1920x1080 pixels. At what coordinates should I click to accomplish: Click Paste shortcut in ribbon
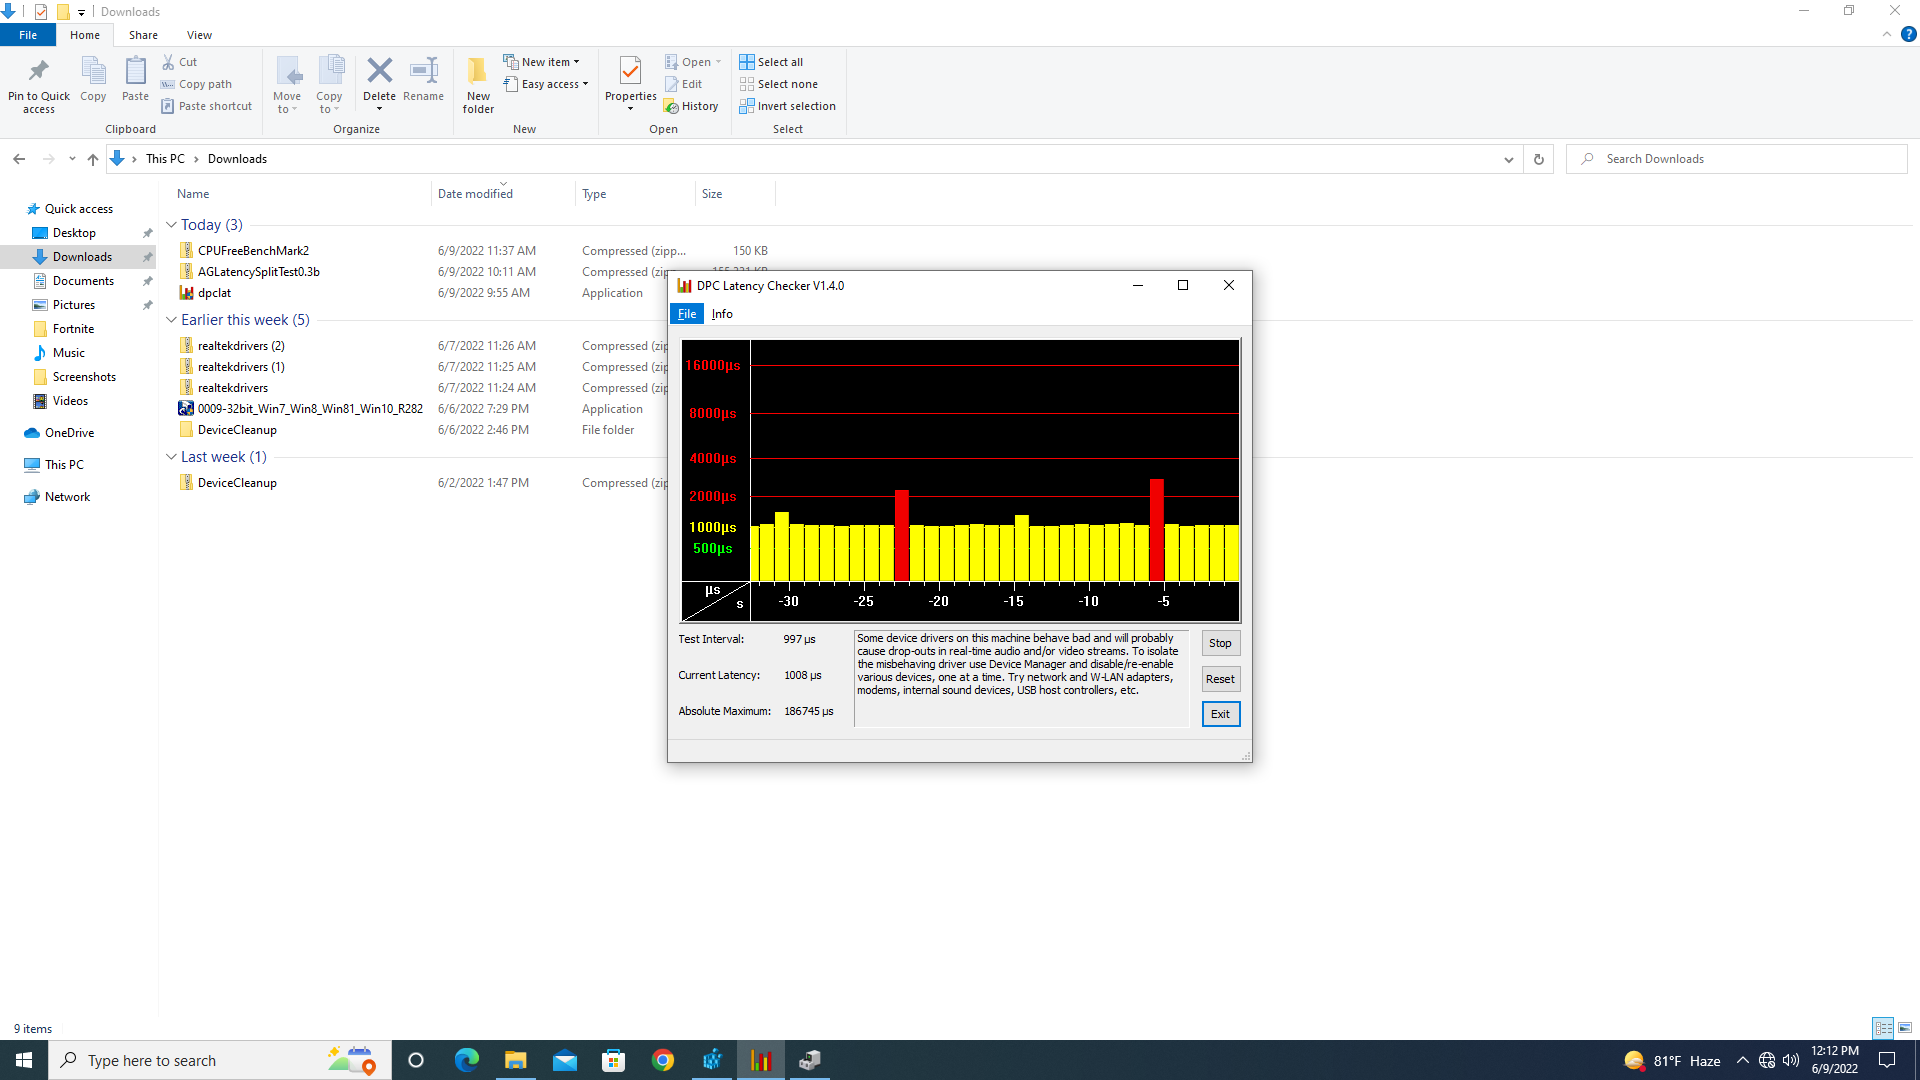coord(207,106)
